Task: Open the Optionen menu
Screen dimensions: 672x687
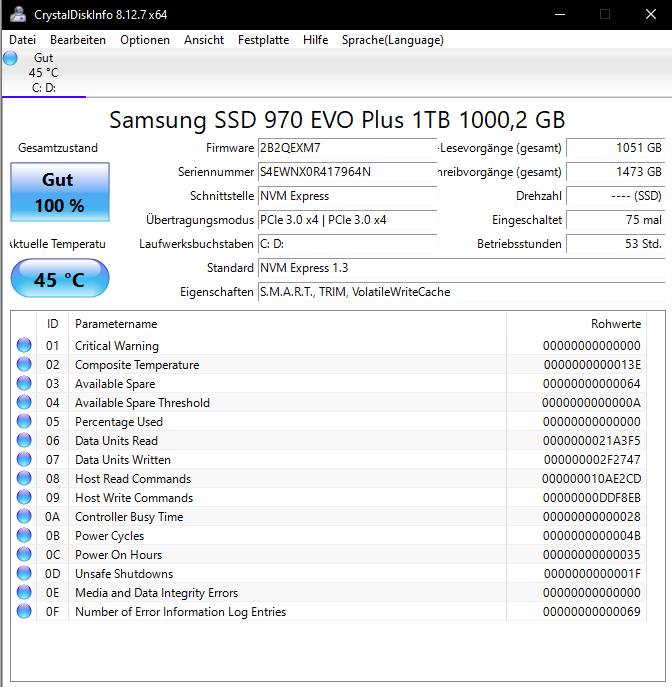Action: pyautogui.click(x=145, y=40)
